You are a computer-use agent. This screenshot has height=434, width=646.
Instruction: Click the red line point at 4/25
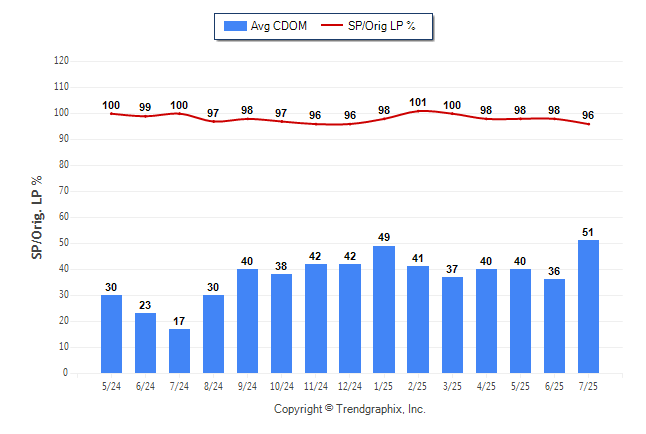pyautogui.click(x=486, y=119)
